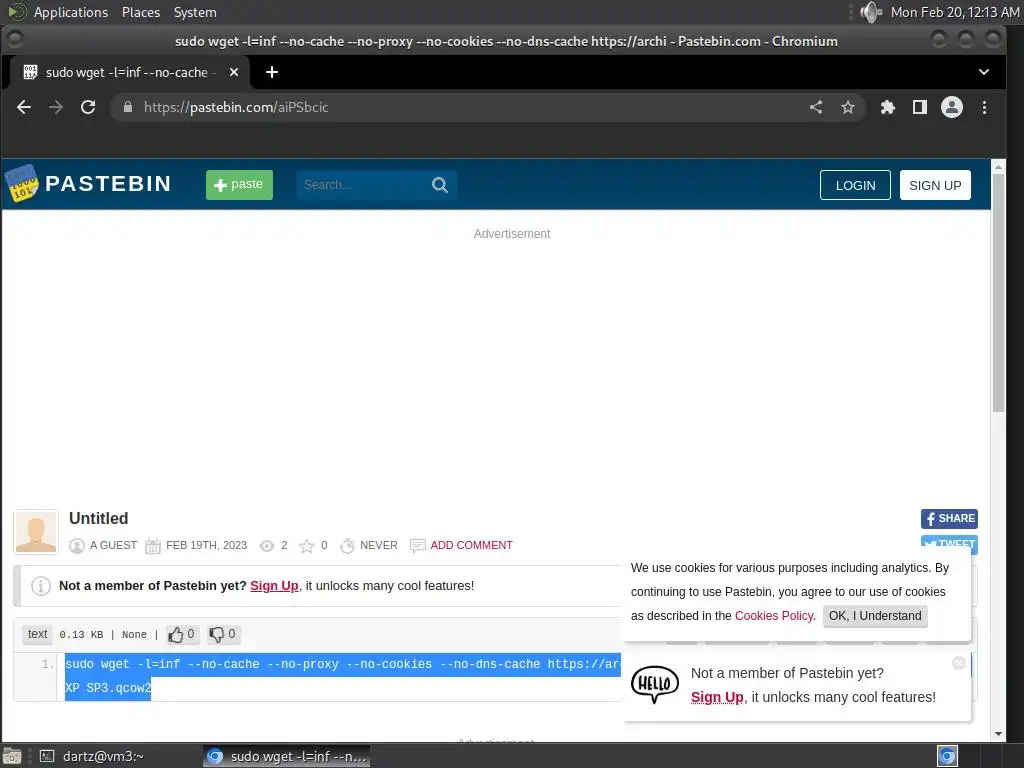The image size is (1024, 768).
Task: Open the extensions puzzle icon
Action: point(888,107)
